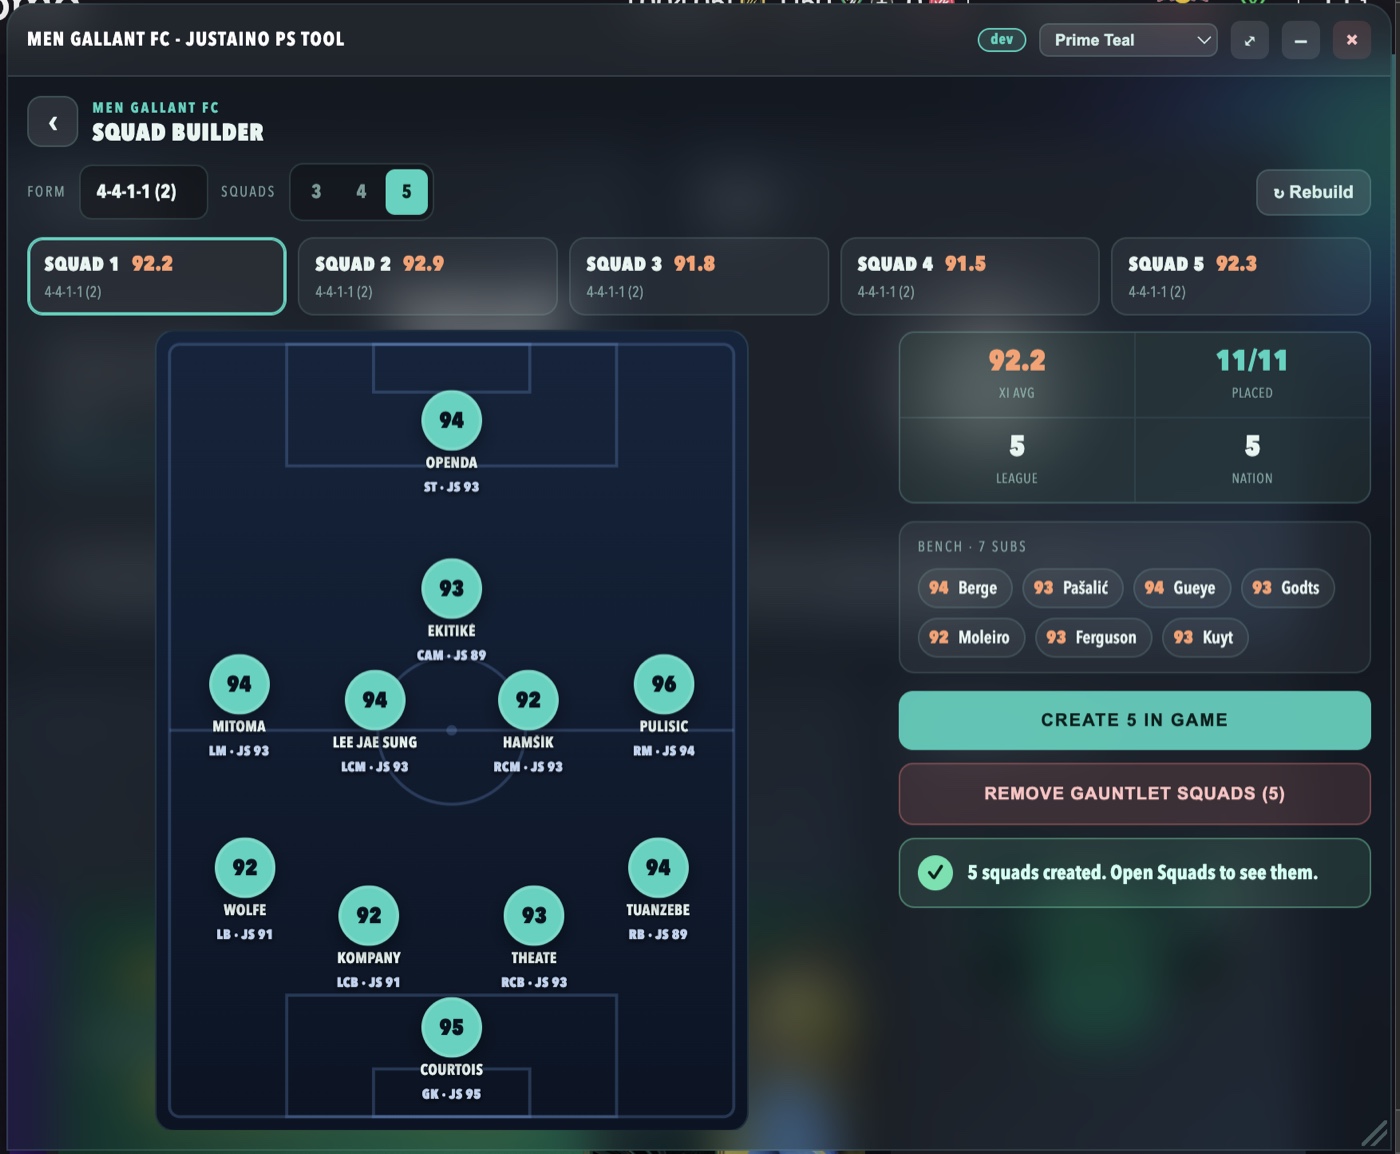Select Ekitike's 93 CAM badge
Image resolution: width=1400 pixels, height=1154 pixels.
pos(451,588)
